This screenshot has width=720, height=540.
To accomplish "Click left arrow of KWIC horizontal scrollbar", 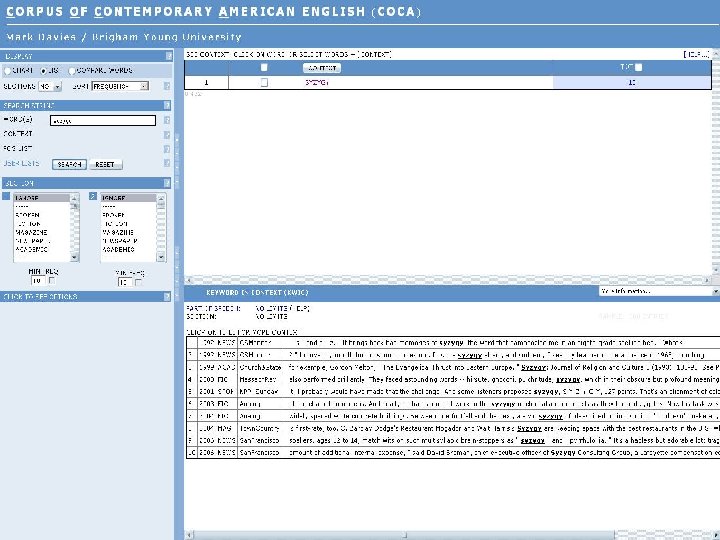I will [188, 535].
